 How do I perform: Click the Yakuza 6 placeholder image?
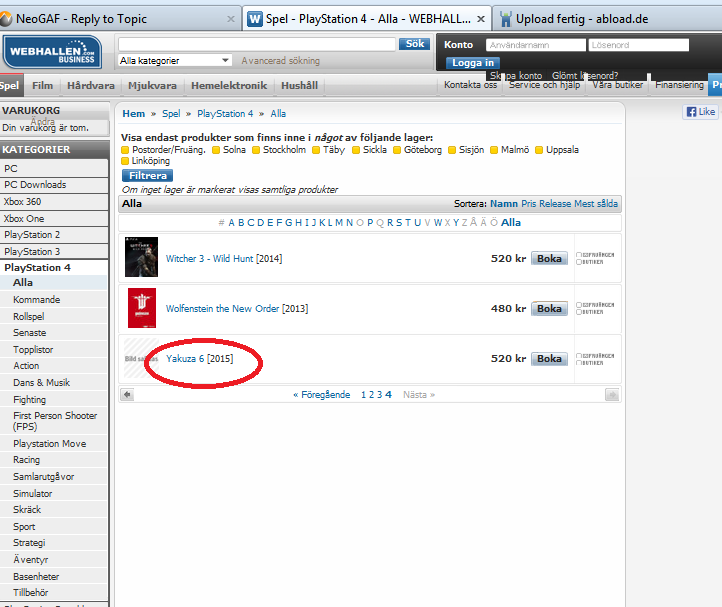[140, 358]
